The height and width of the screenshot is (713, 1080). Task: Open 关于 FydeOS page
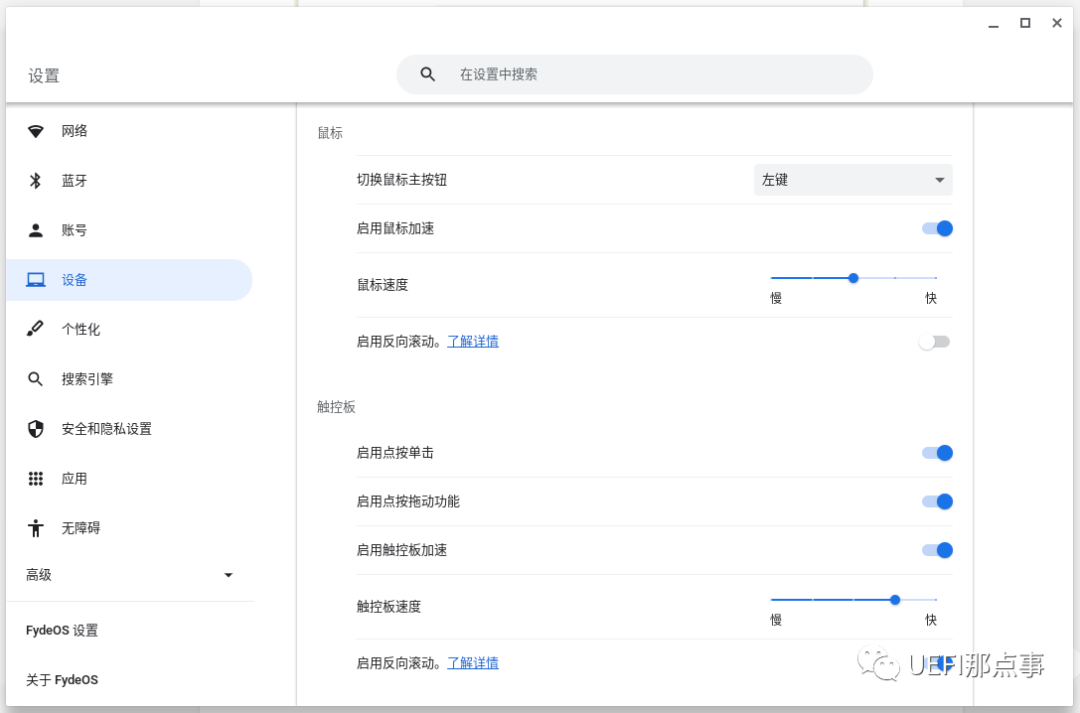coord(62,680)
